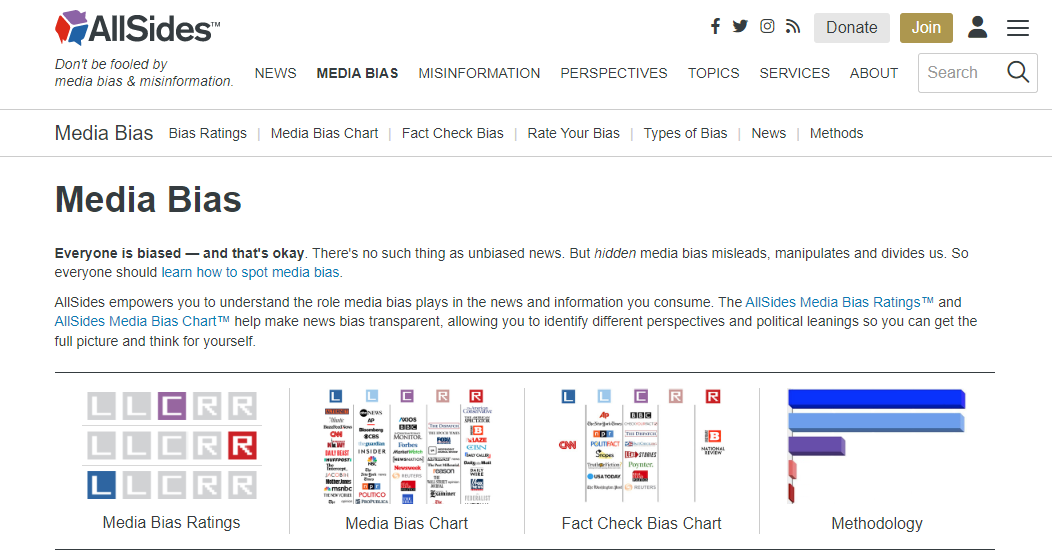
Task: Open the Media Bias Chart thumbnail
Action: tap(407, 445)
